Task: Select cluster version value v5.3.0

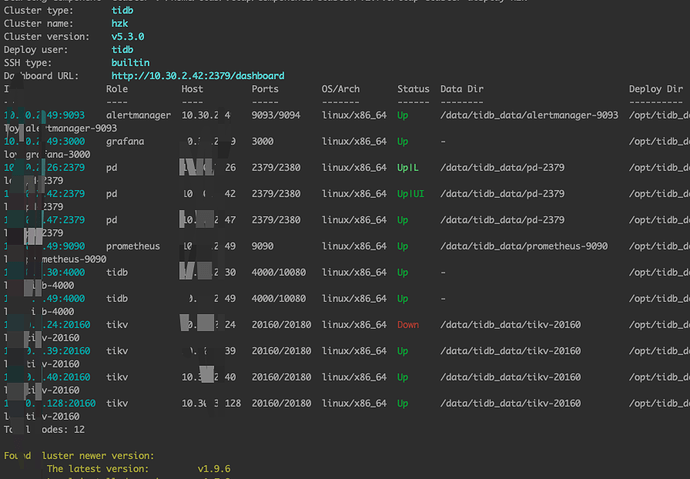Action: point(128,37)
